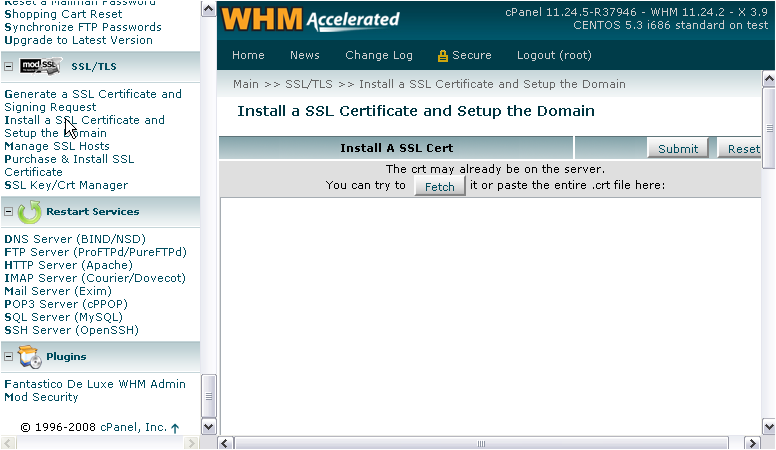
Task: Open SSL Key/Crt Manager
Action: click(66, 185)
